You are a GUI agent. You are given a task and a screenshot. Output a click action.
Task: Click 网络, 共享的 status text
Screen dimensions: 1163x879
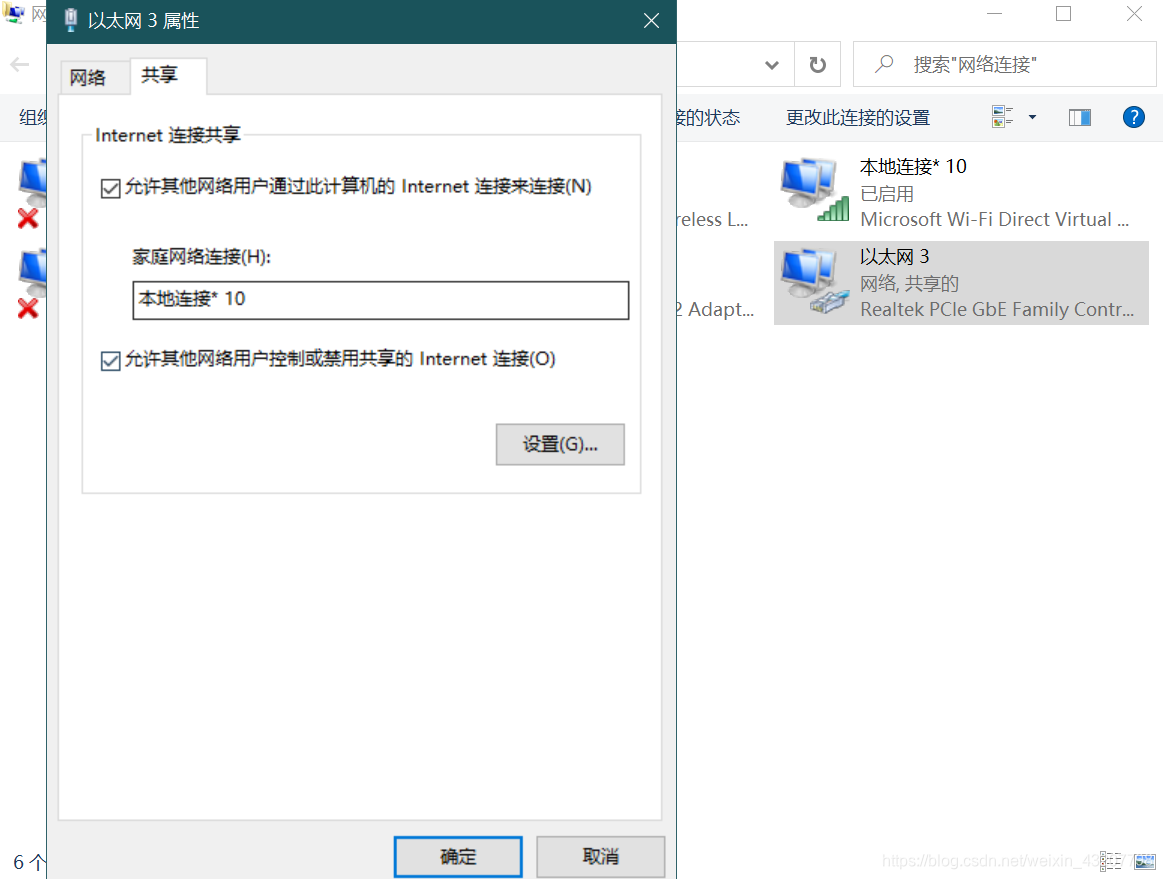(909, 283)
